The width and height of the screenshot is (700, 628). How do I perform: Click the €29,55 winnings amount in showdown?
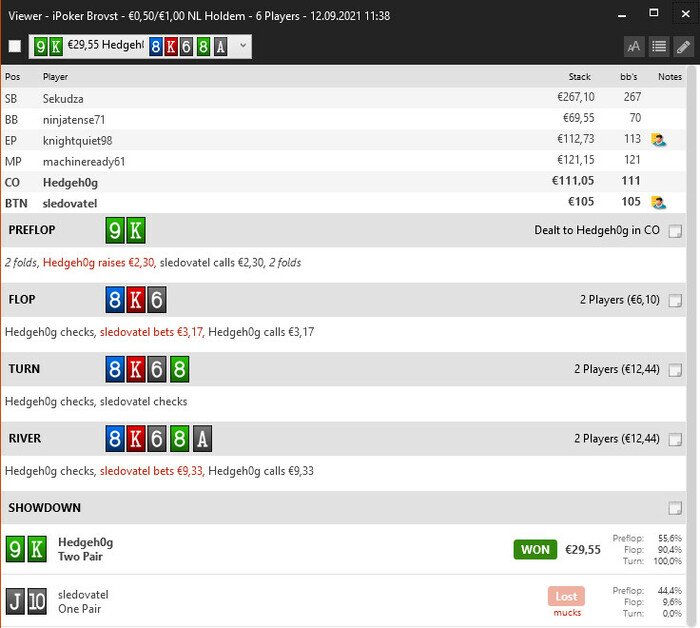(x=583, y=549)
